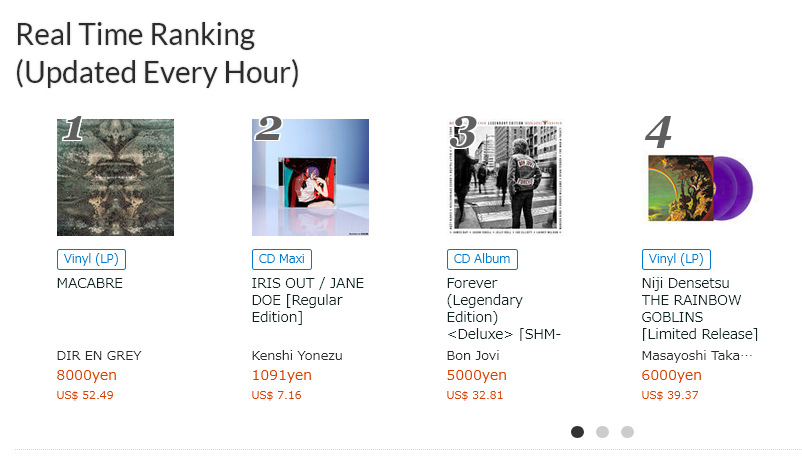This screenshot has width=802, height=466.
Task: Open the MACABRE product title link
Action: [x=90, y=283]
